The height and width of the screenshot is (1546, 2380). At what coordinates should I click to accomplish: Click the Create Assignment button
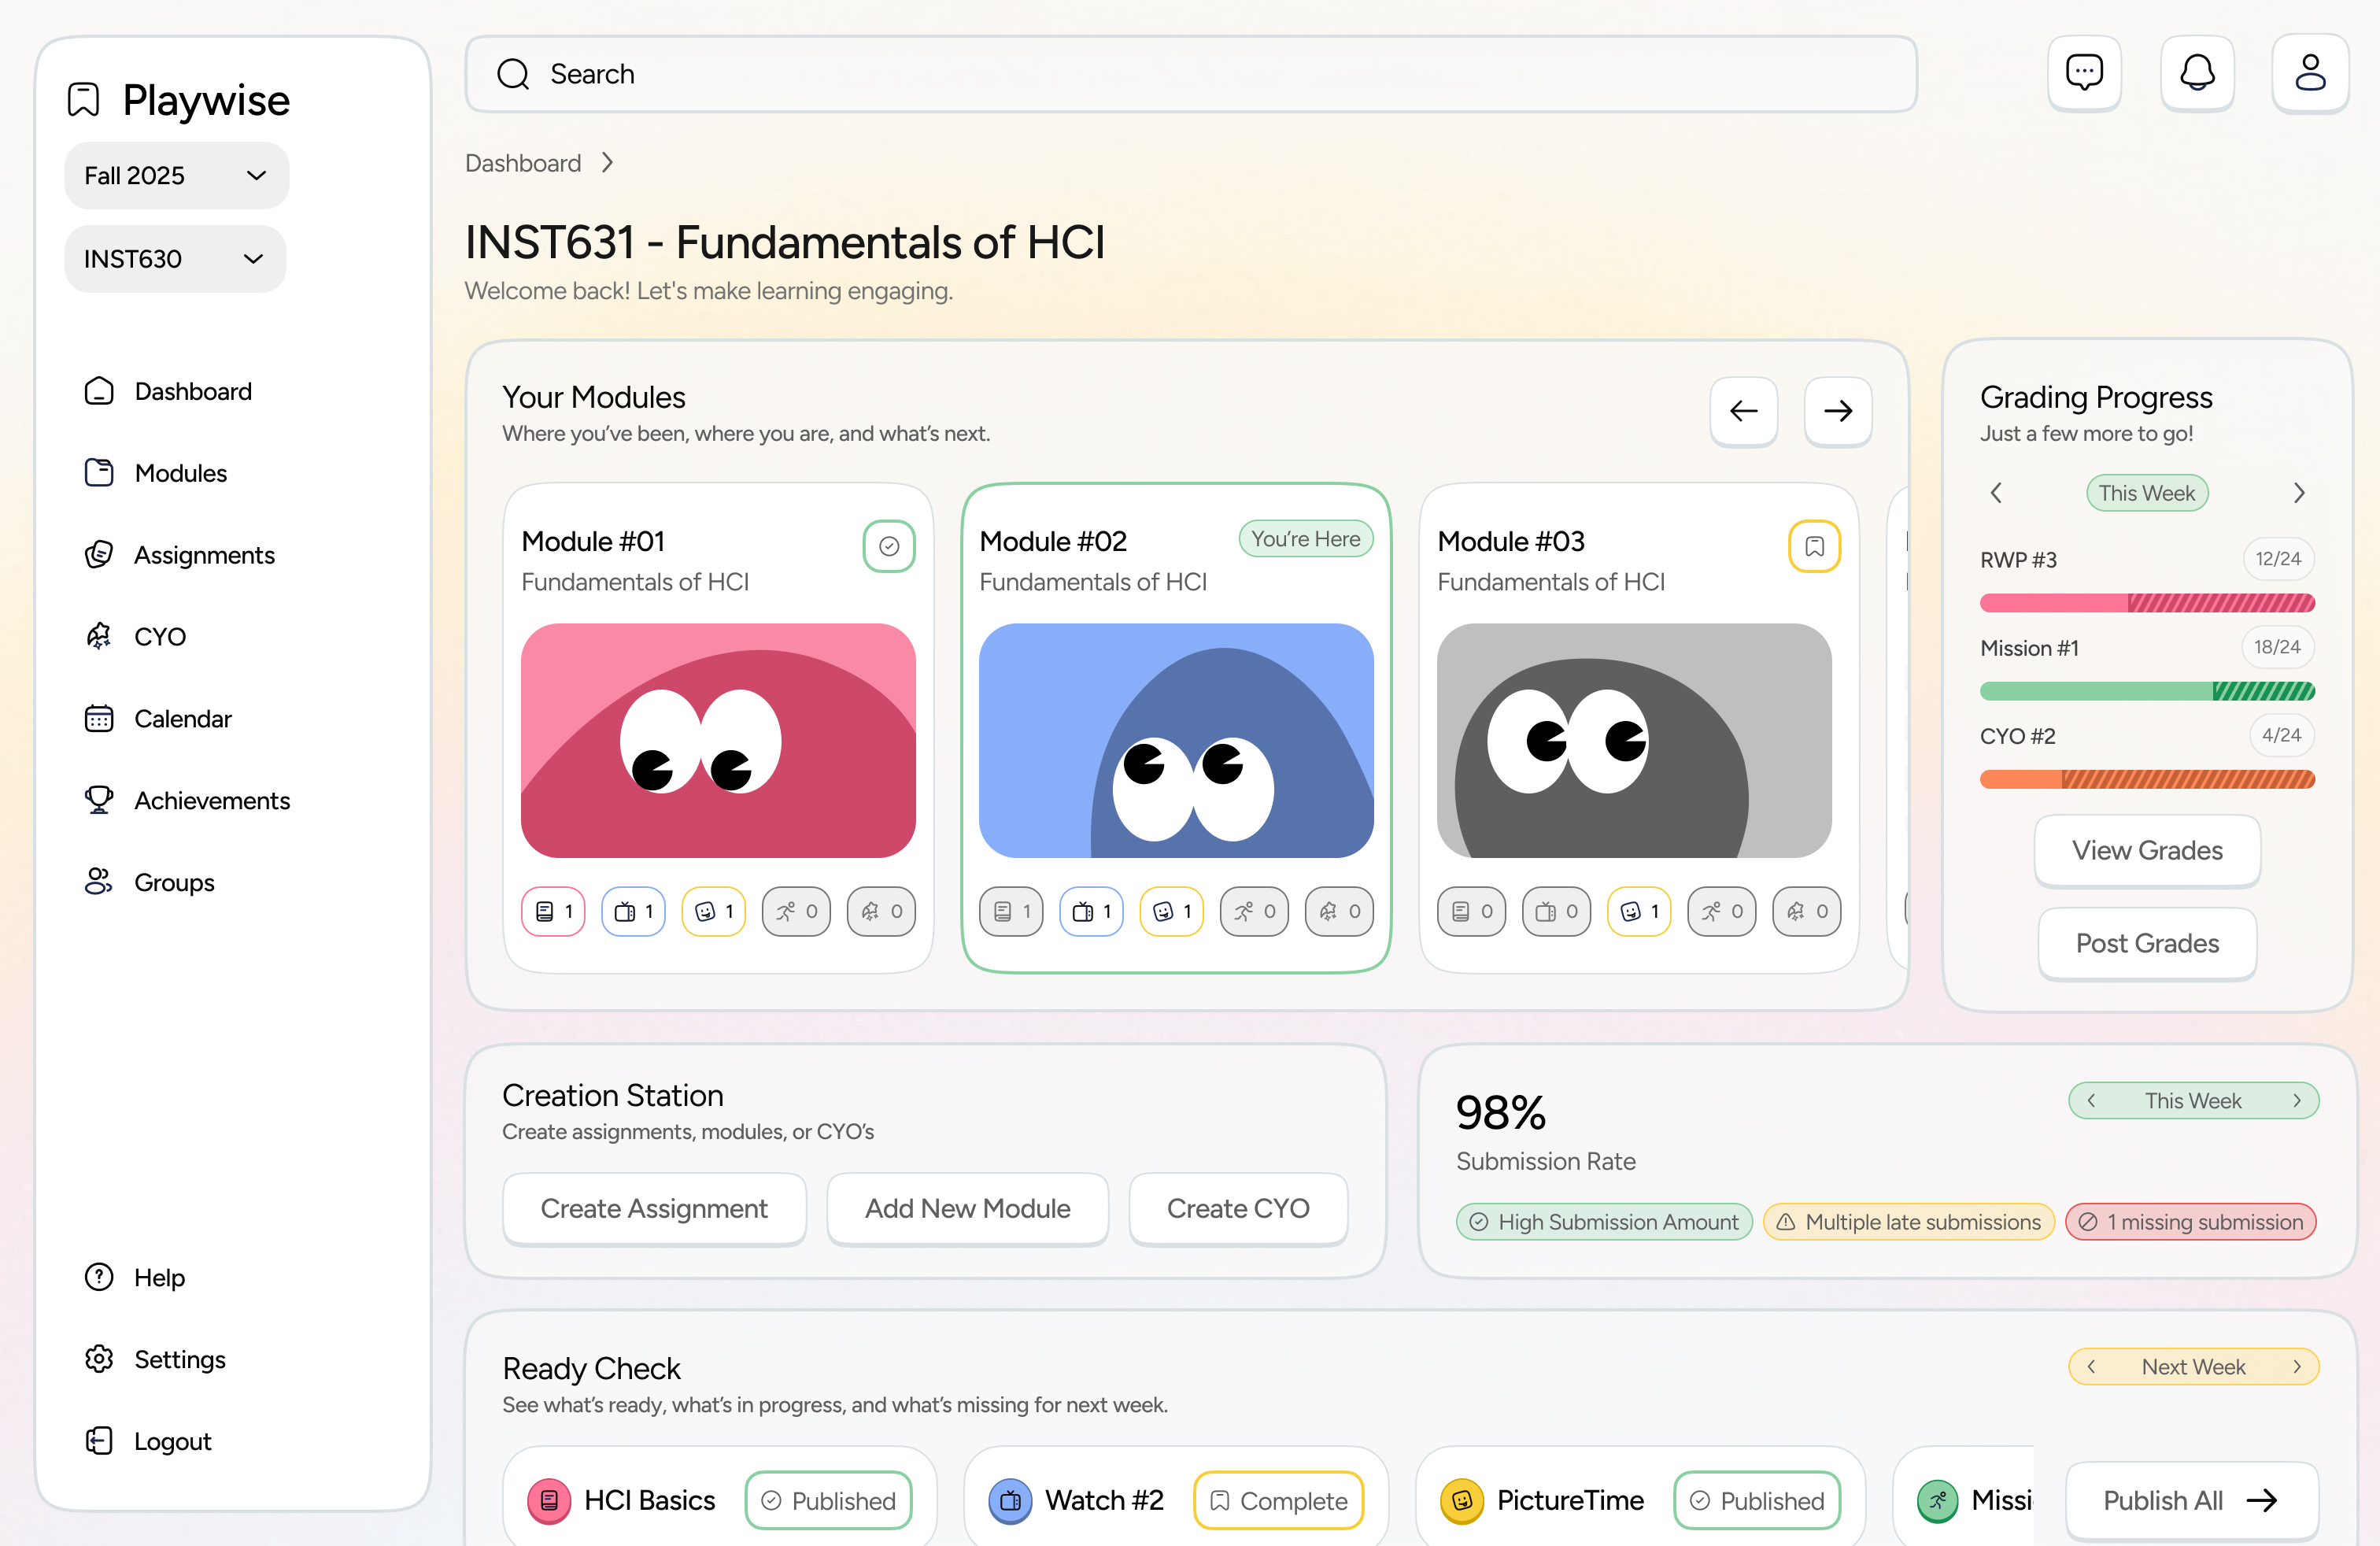click(654, 1208)
